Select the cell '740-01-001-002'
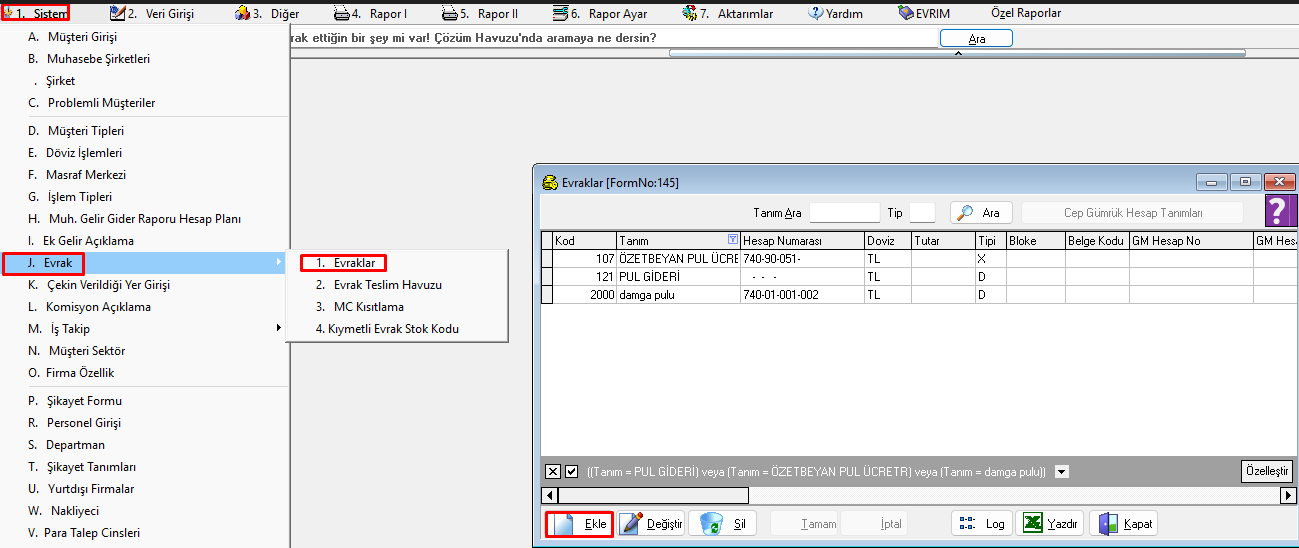Screen dimensions: 1299x548 [x=802, y=295]
